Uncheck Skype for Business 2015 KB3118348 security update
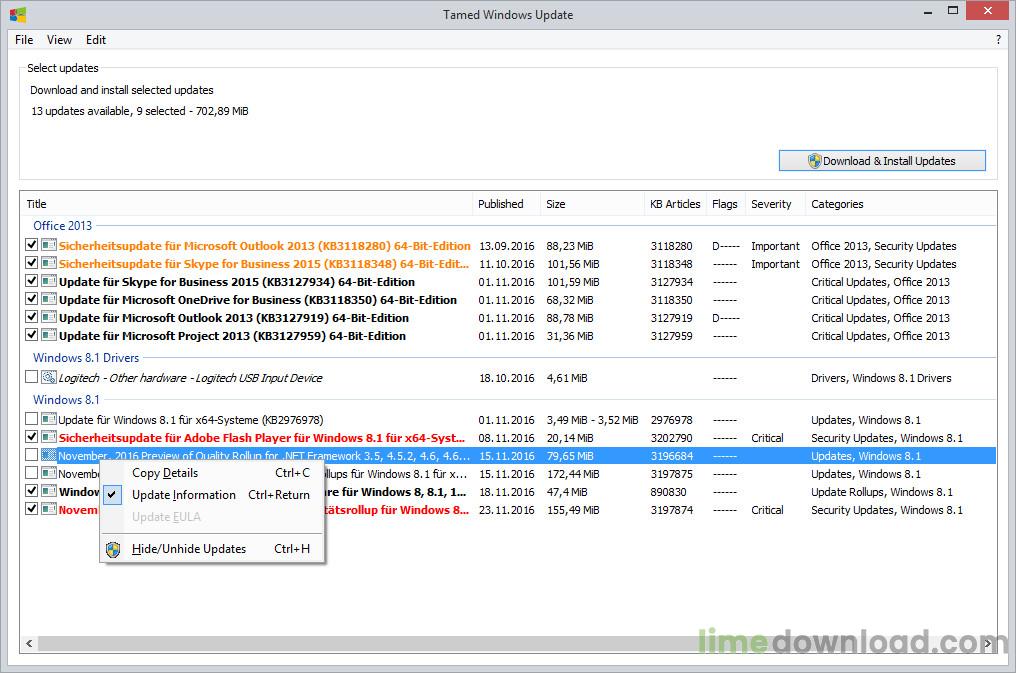Image resolution: width=1016 pixels, height=673 pixels. (31, 263)
